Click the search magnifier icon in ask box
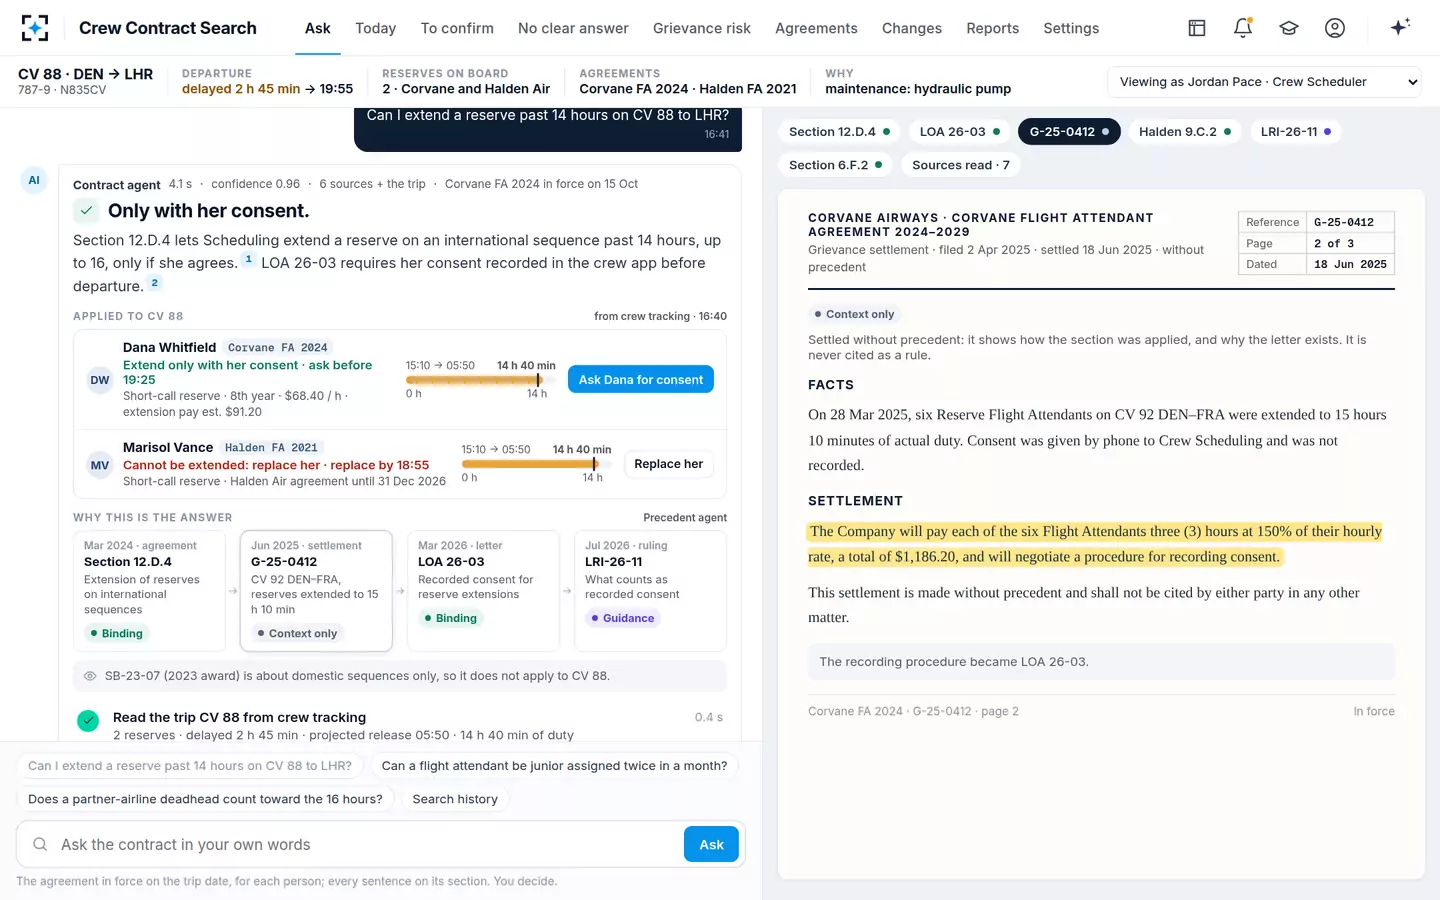Image resolution: width=1440 pixels, height=900 pixels. tap(40, 844)
